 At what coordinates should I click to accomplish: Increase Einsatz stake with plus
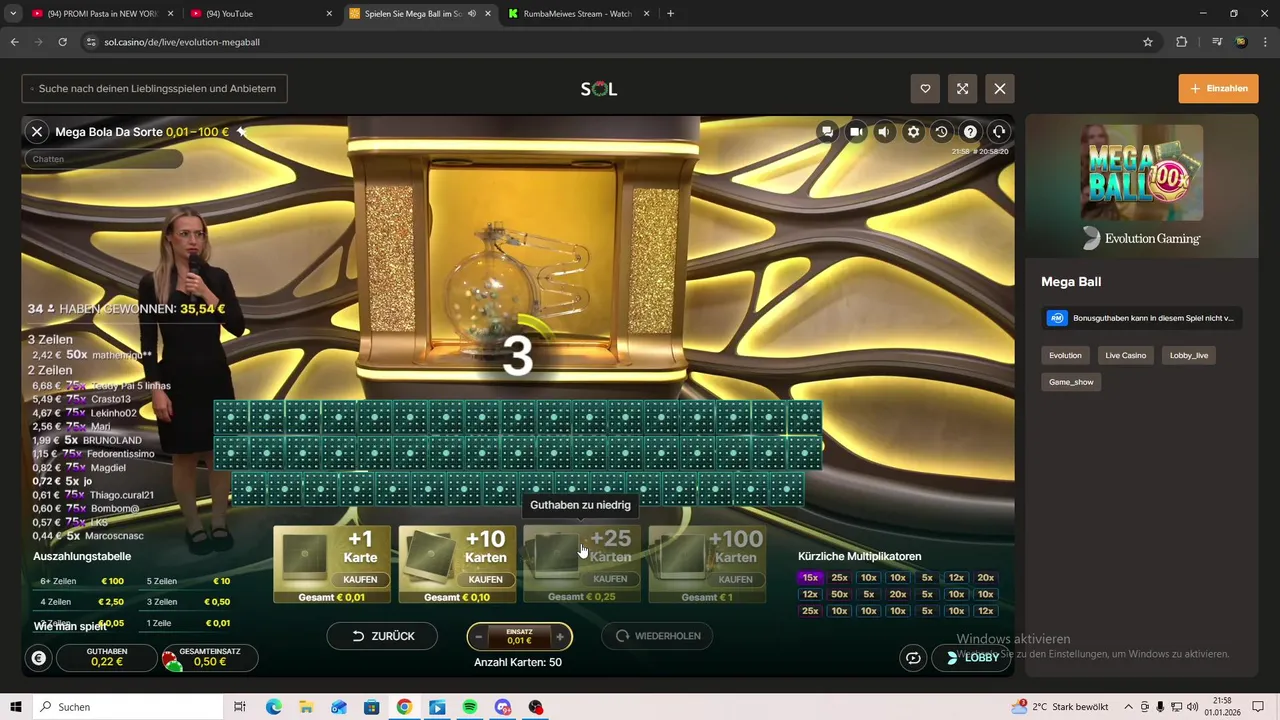coord(560,636)
